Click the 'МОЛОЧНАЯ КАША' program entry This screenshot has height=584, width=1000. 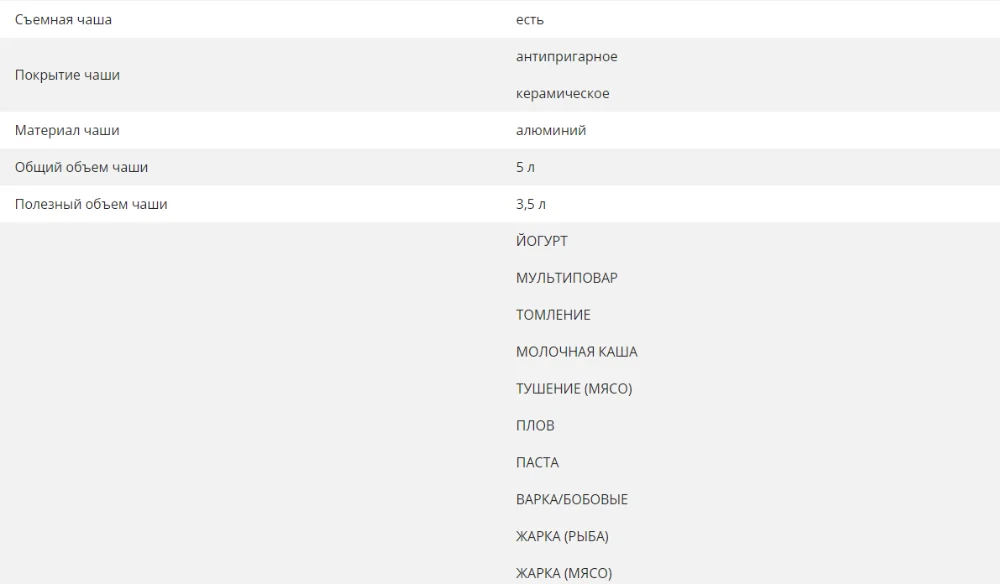tap(577, 352)
